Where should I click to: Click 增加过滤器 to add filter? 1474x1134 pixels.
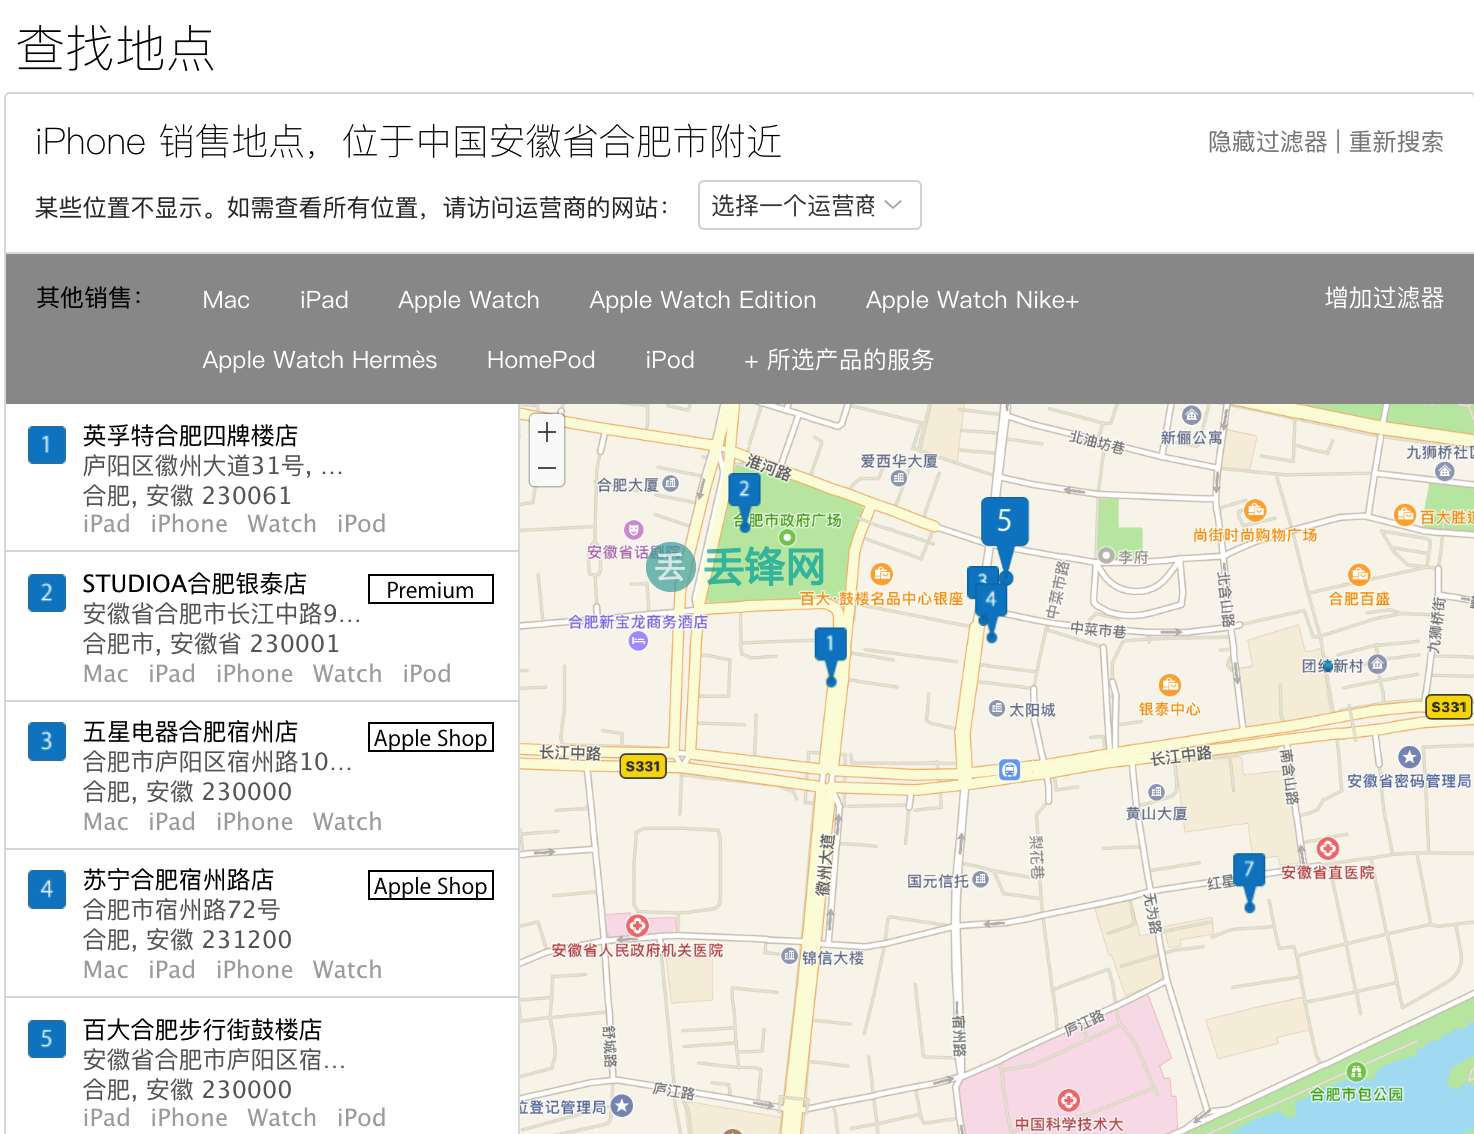point(1384,298)
